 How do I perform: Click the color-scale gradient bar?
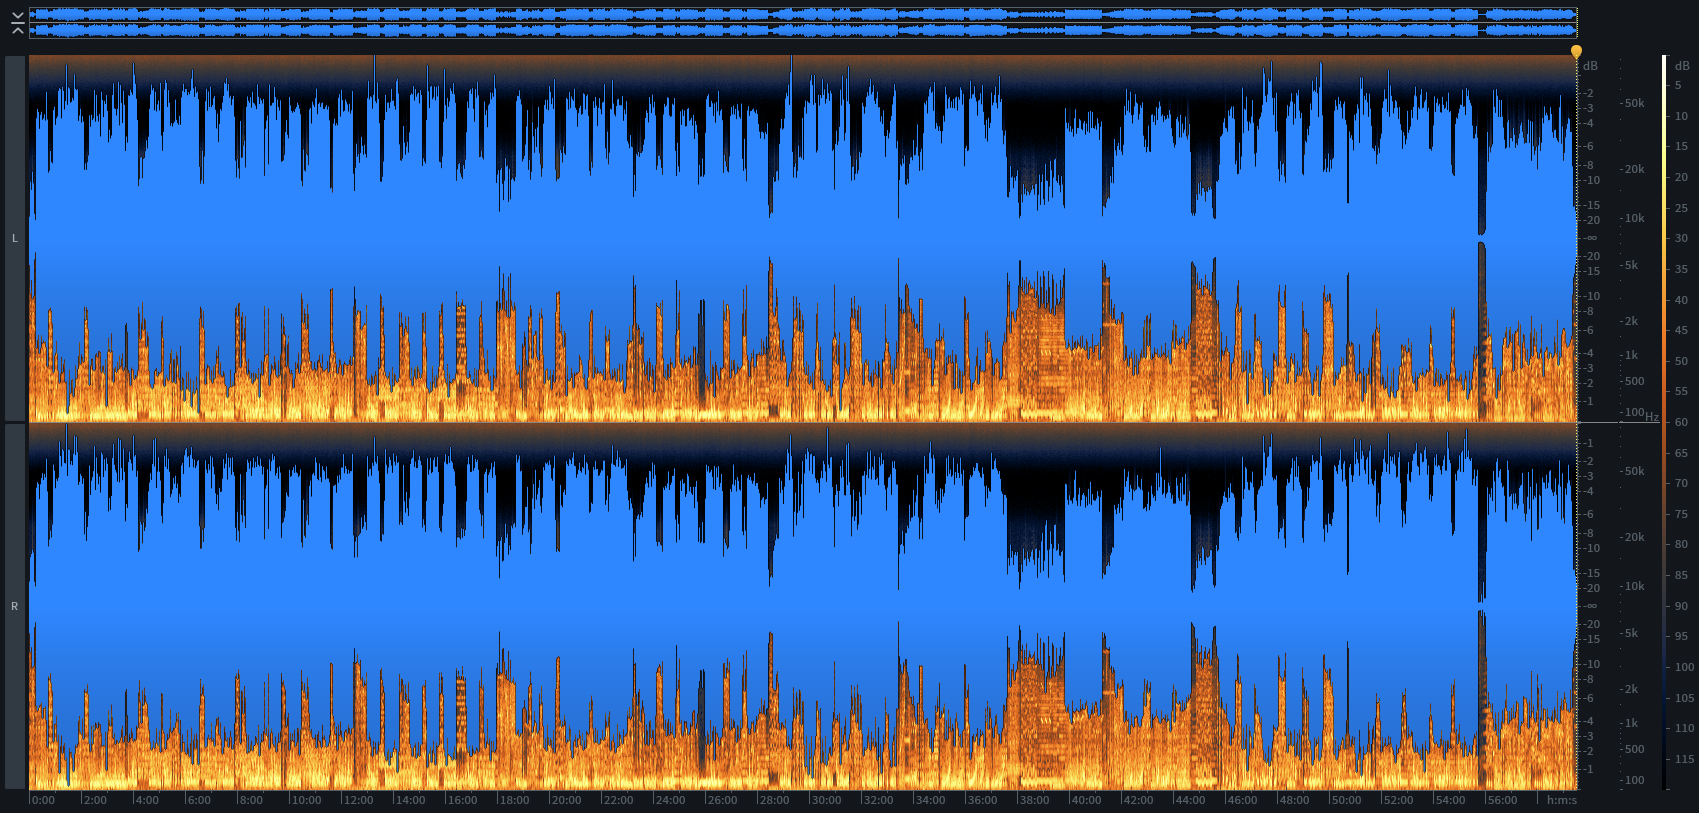[x=1665, y=423]
